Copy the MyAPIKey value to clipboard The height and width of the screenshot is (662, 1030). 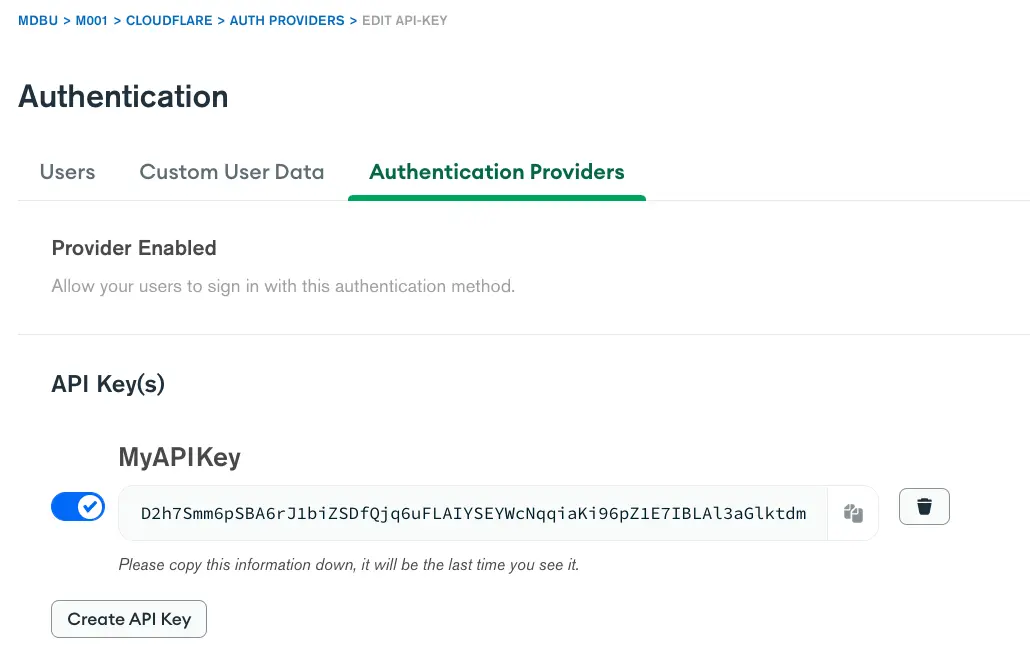click(x=853, y=512)
